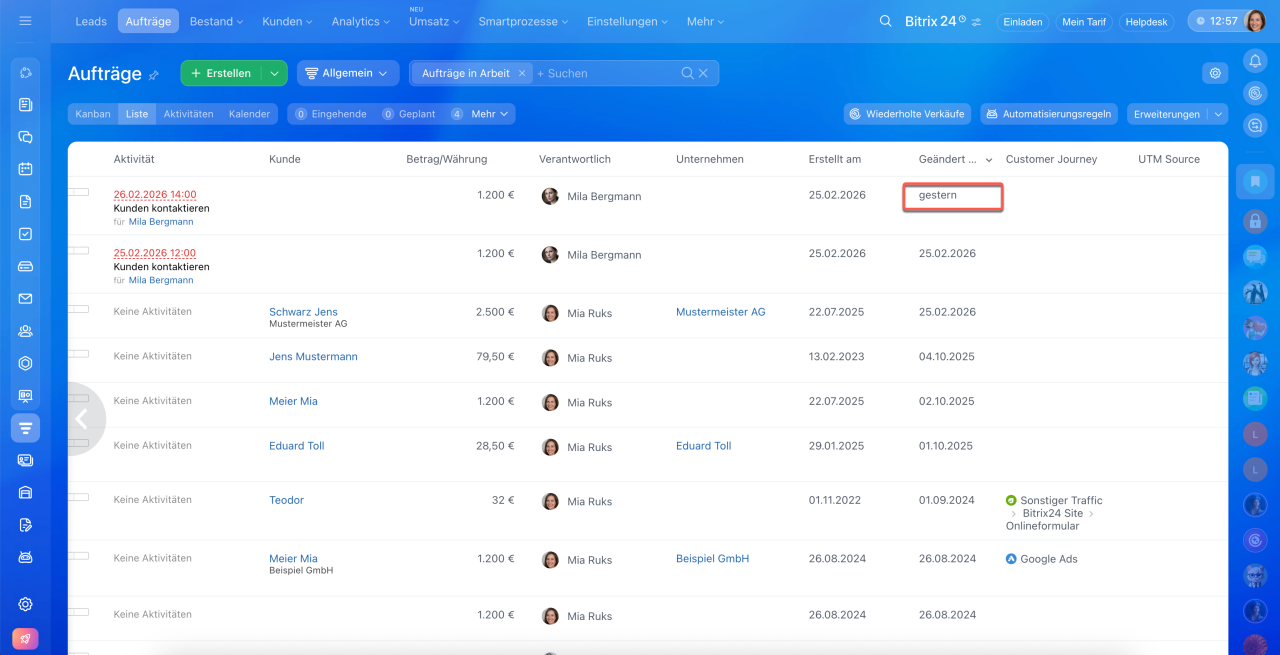Viewport: 1280px width, 655px height.
Task: Click the rocket icon at sidebar bottom
Action: tap(26, 638)
